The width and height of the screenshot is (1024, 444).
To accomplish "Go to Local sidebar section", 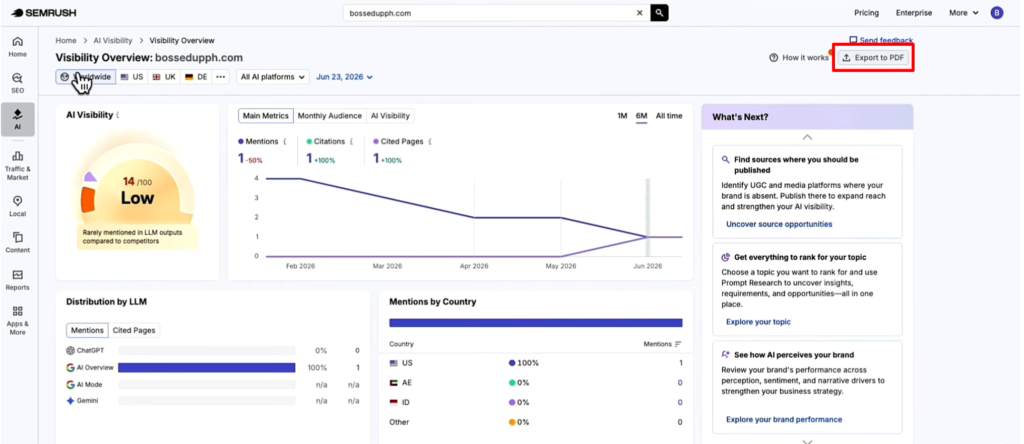I will coord(18,206).
